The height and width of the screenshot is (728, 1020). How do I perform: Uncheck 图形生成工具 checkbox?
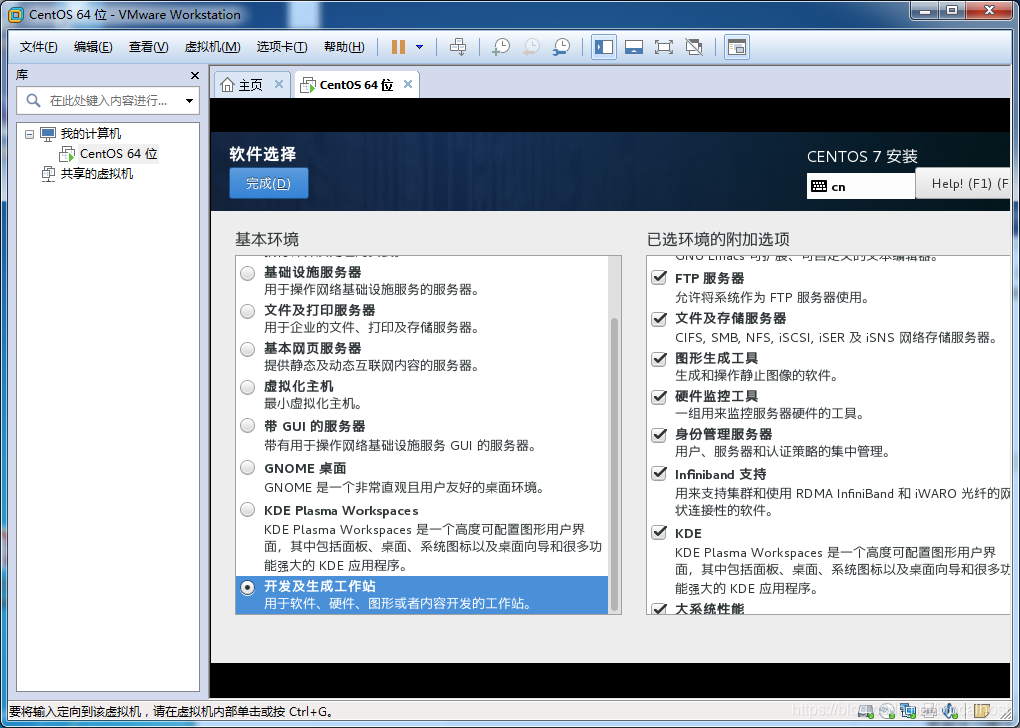[x=659, y=358]
